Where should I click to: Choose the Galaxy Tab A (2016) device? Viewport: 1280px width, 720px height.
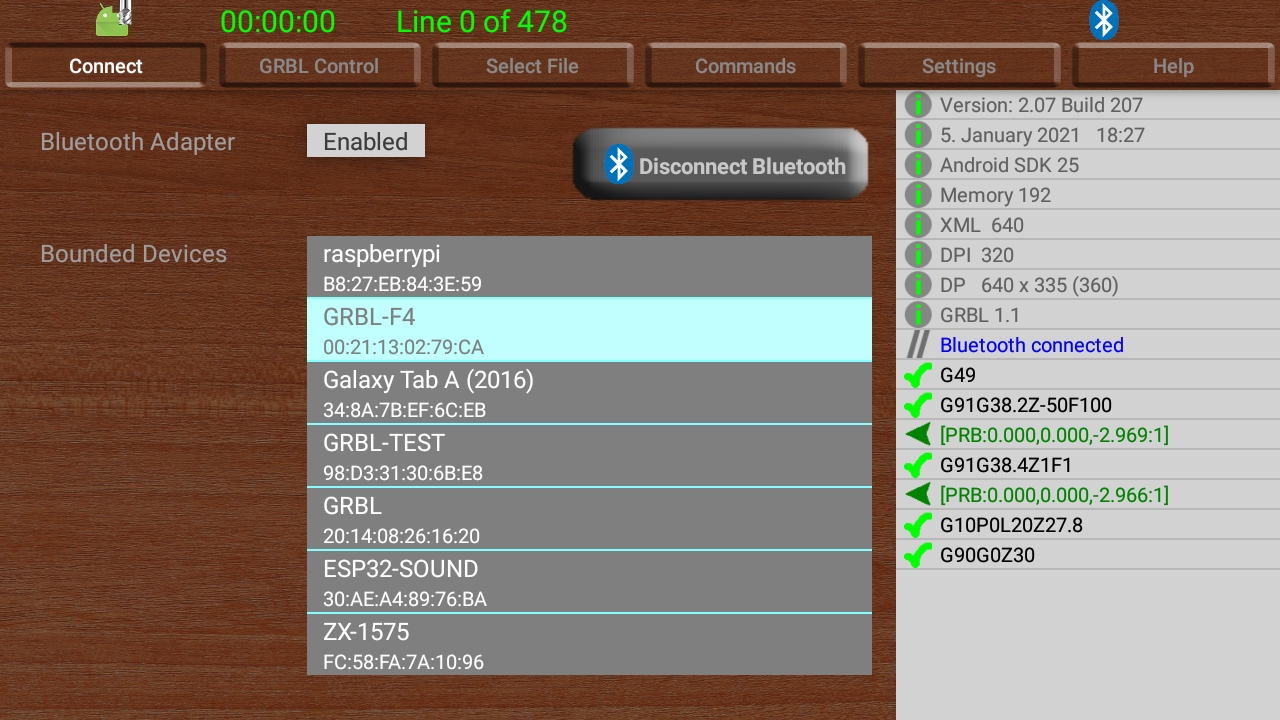589,393
